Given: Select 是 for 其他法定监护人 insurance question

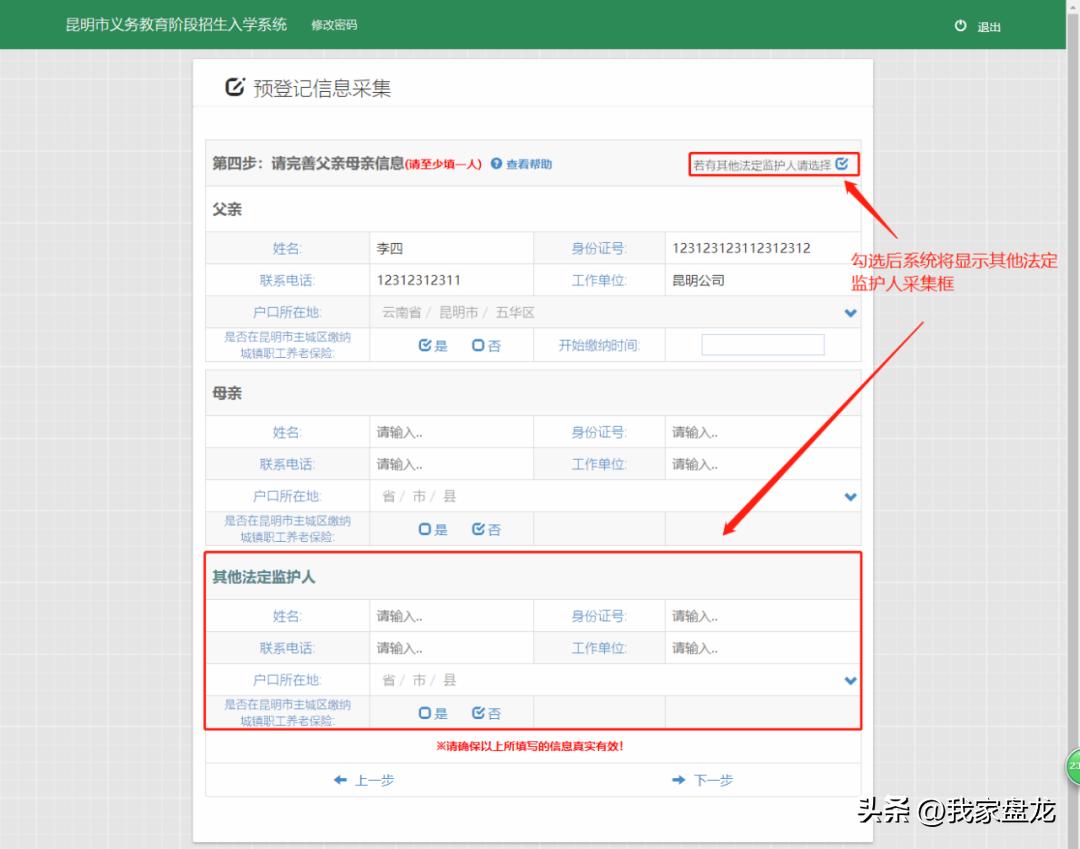Looking at the screenshot, I should (x=423, y=712).
